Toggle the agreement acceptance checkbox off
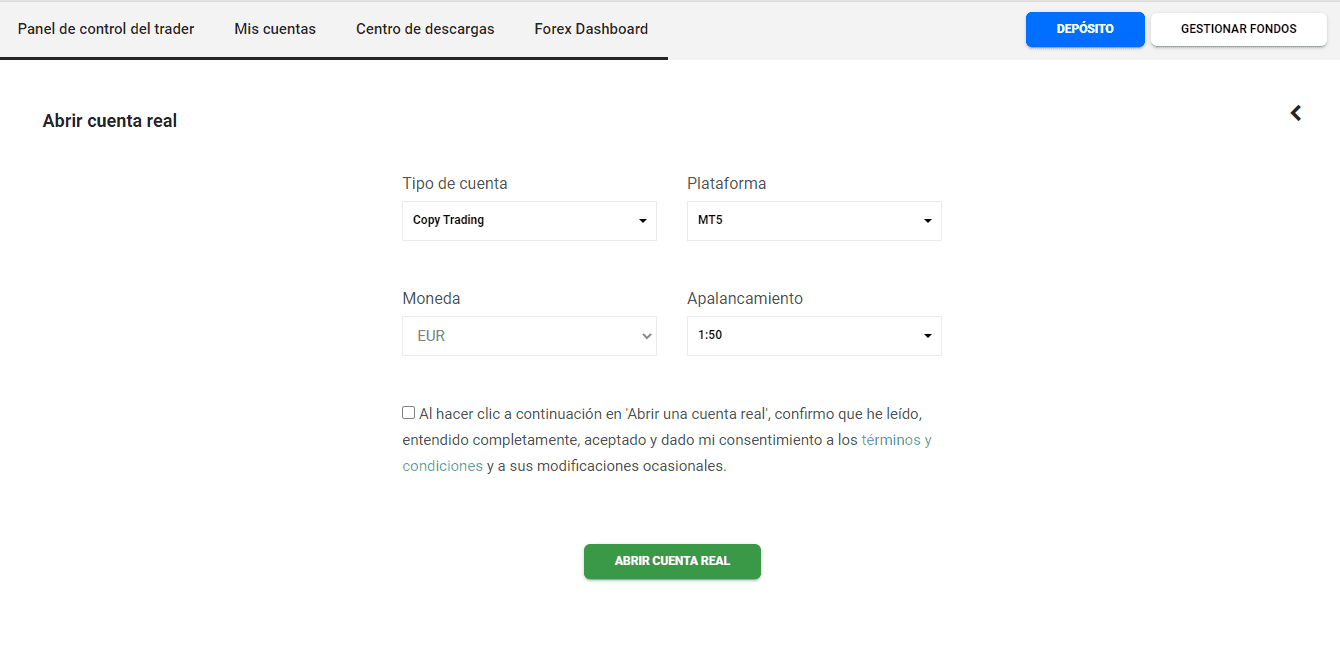 coord(408,412)
